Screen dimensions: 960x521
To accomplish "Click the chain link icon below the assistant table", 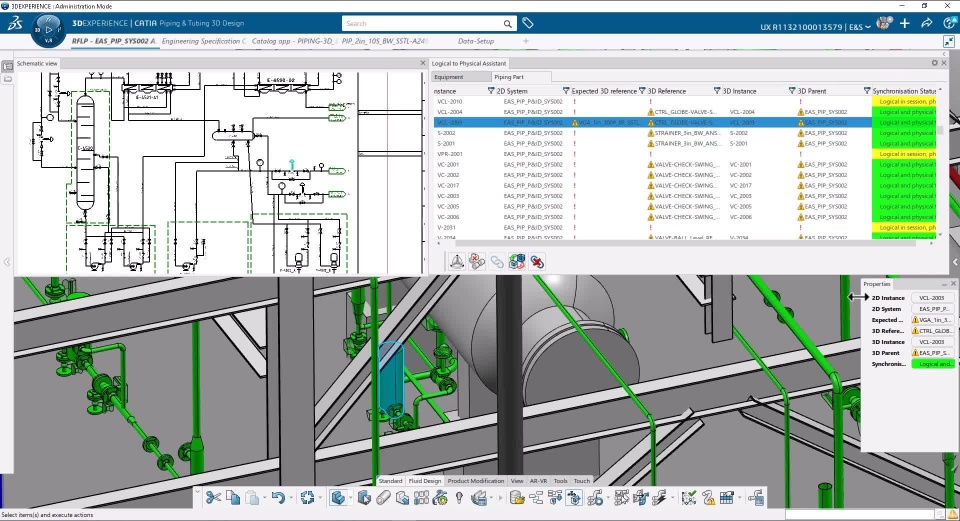I will (497, 262).
